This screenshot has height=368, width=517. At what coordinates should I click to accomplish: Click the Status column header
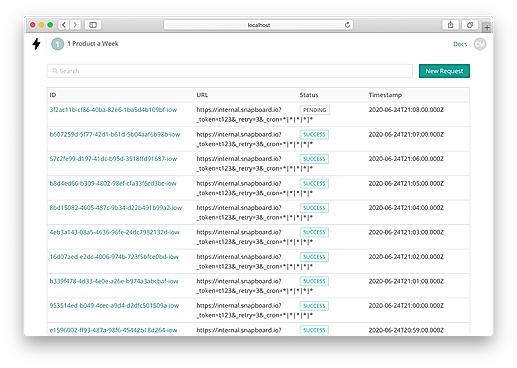(309, 95)
